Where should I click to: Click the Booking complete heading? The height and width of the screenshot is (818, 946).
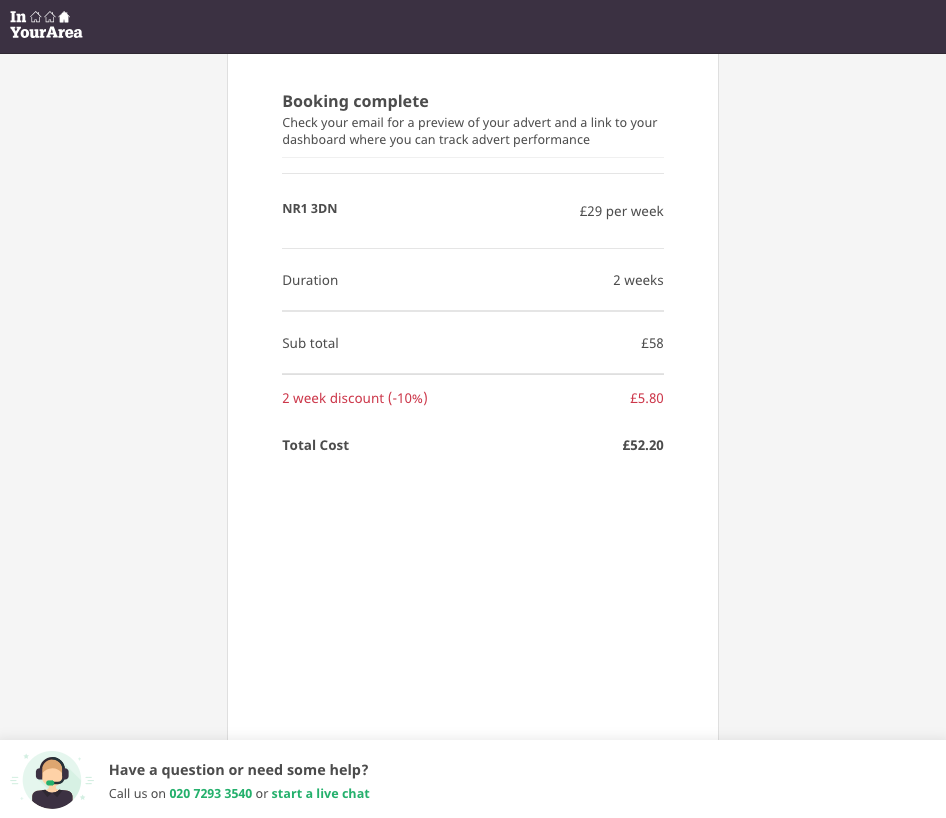pyautogui.click(x=355, y=101)
